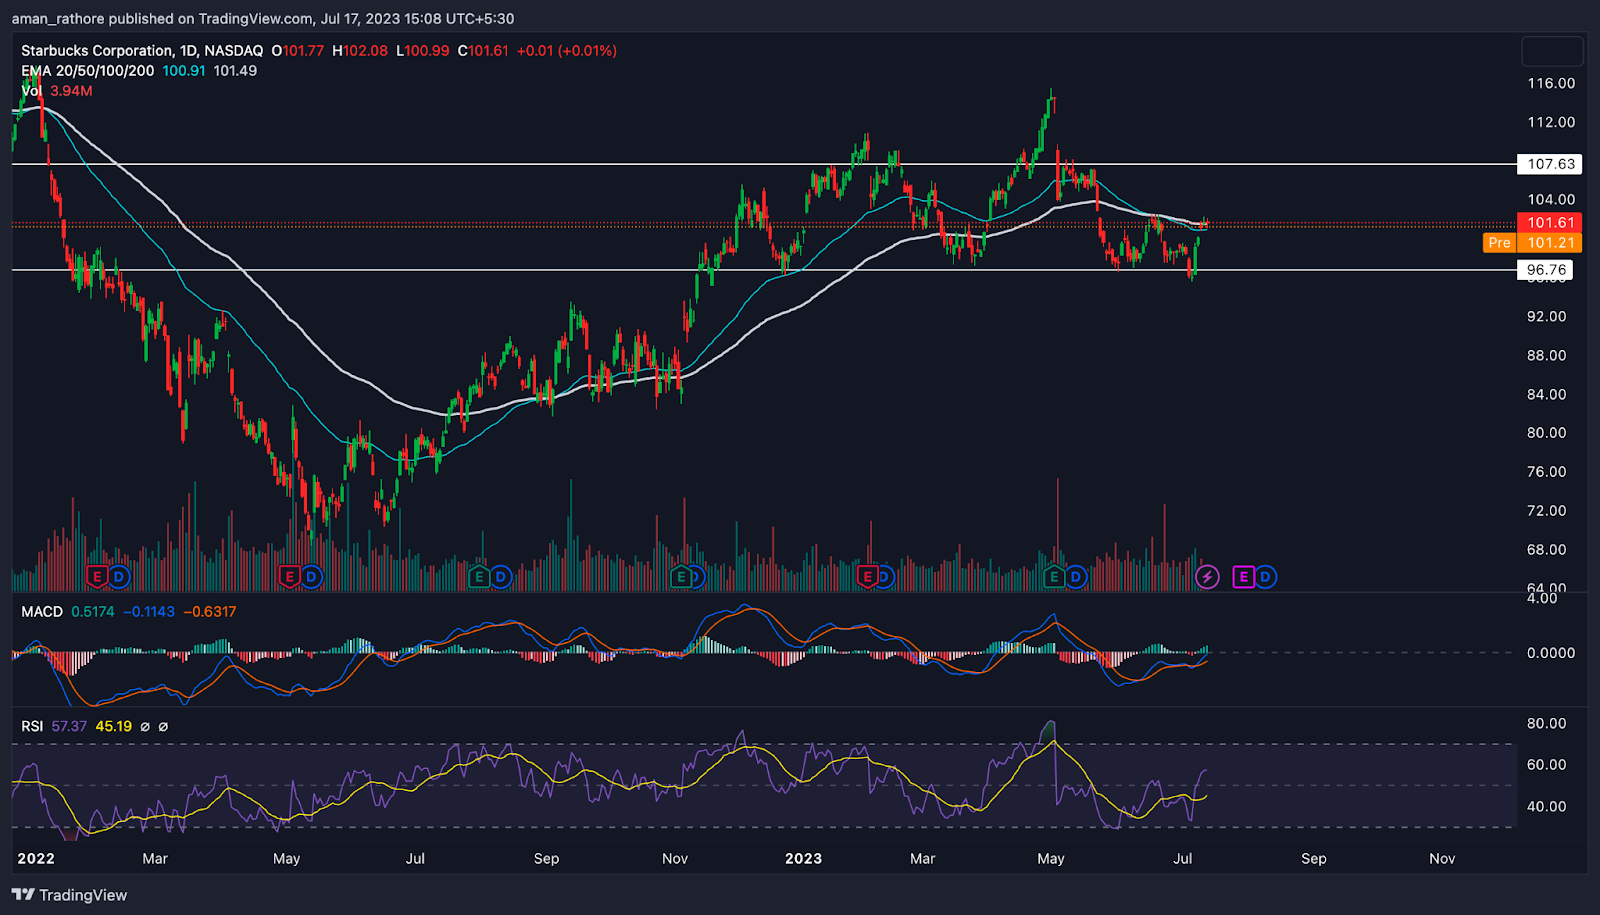Click the empty box in chart top-right corner

coord(1552,51)
